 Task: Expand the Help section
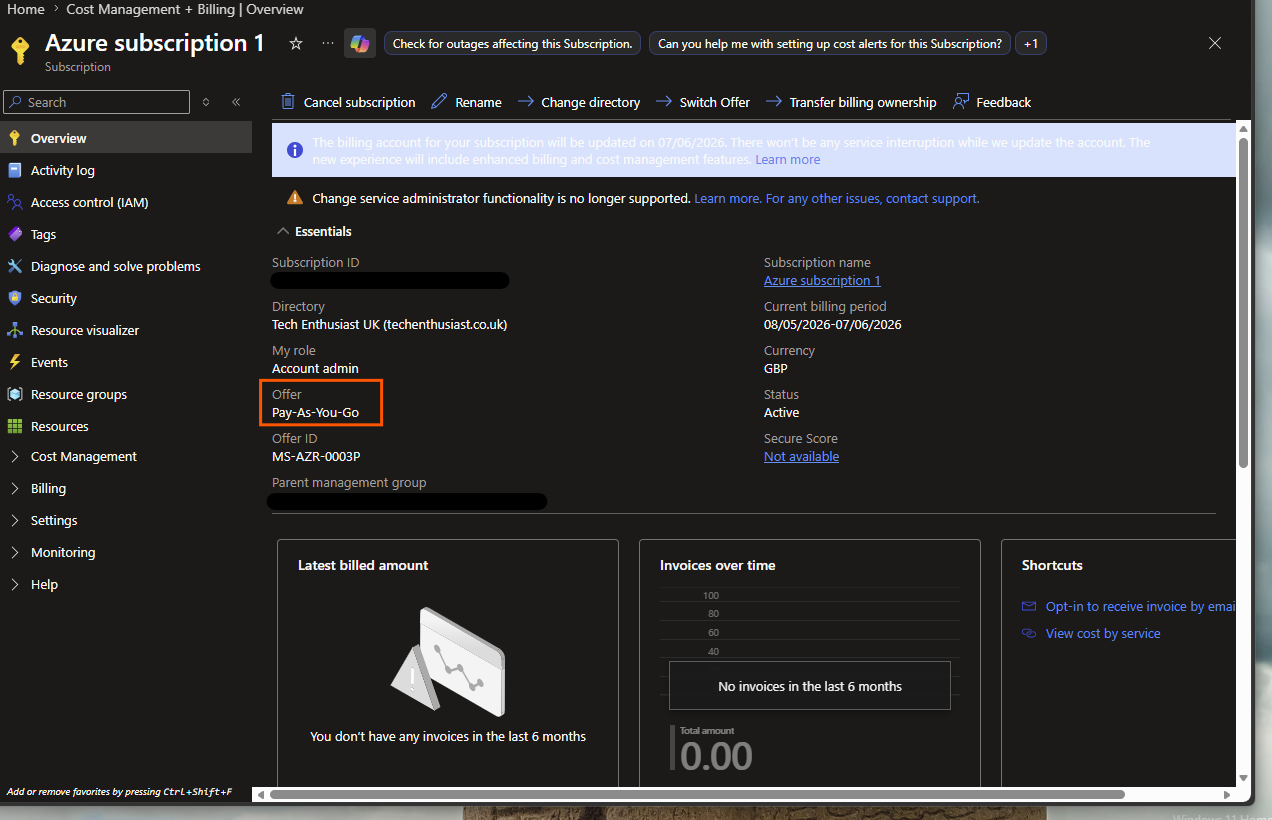(14, 584)
